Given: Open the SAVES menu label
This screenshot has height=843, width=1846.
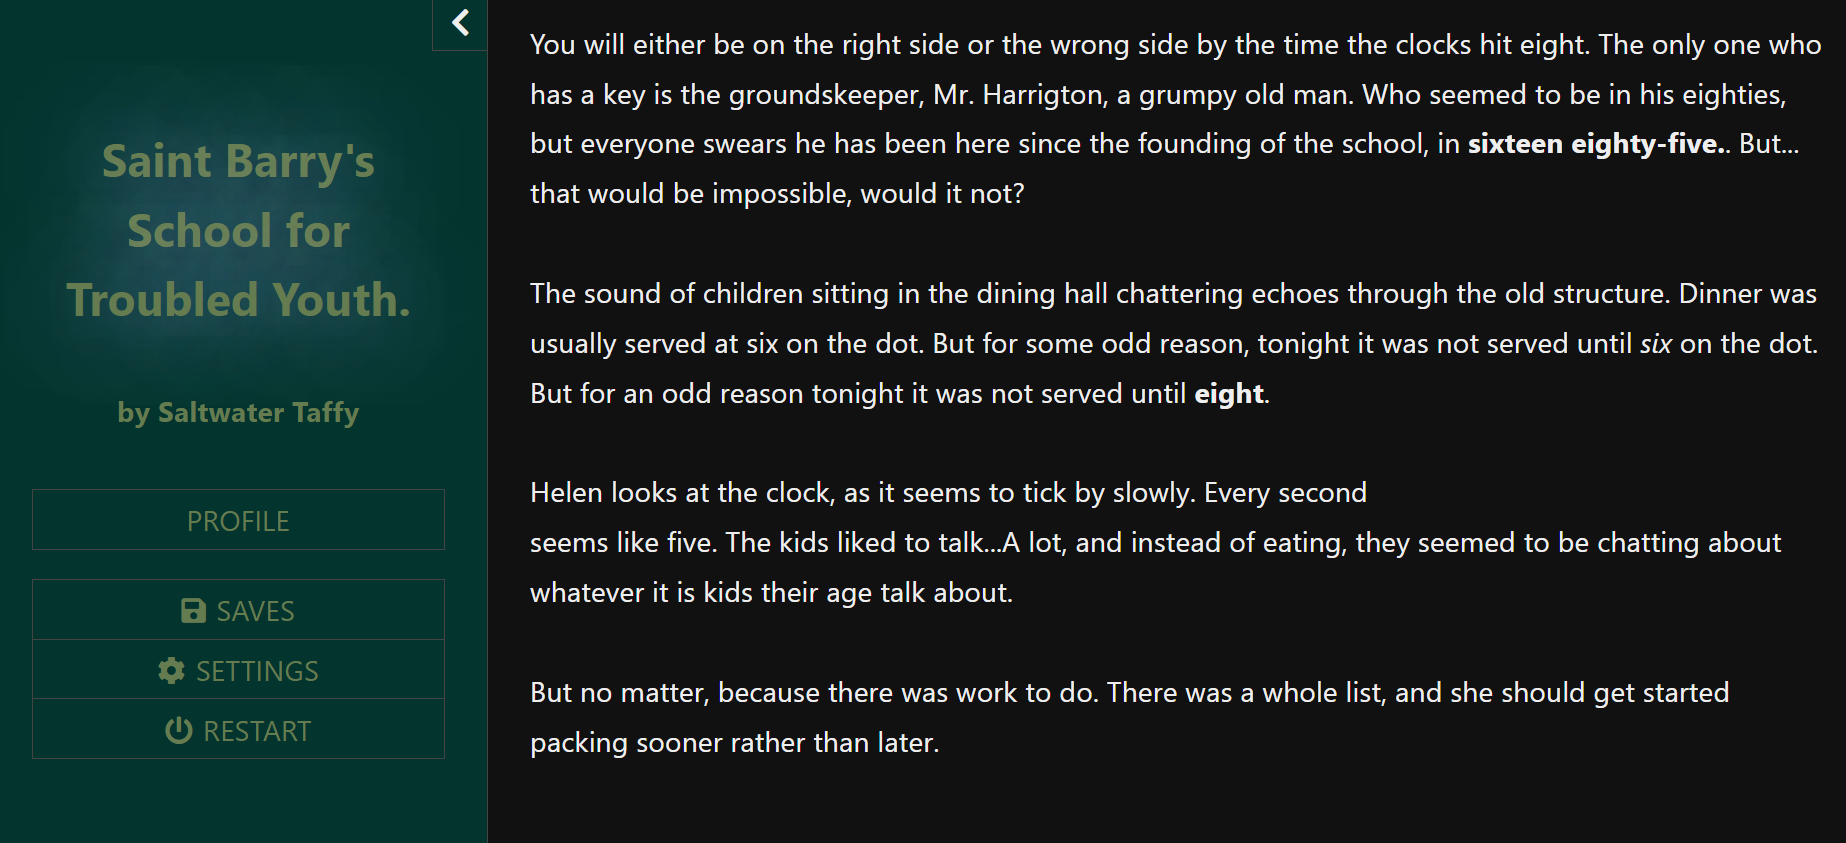Looking at the screenshot, I should coord(256,611).
